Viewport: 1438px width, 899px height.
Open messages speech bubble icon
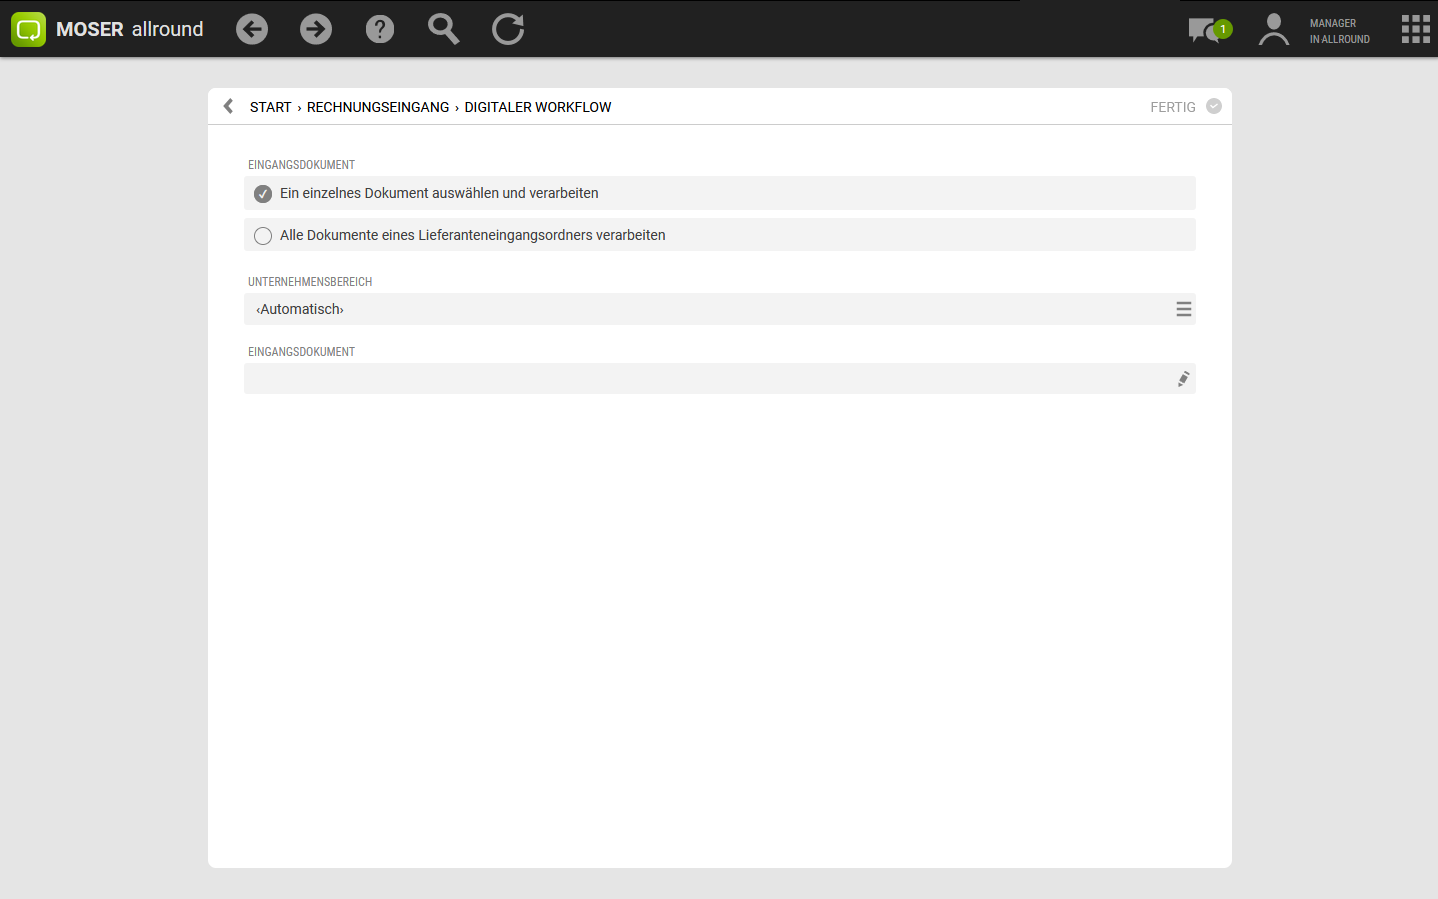1203,30
